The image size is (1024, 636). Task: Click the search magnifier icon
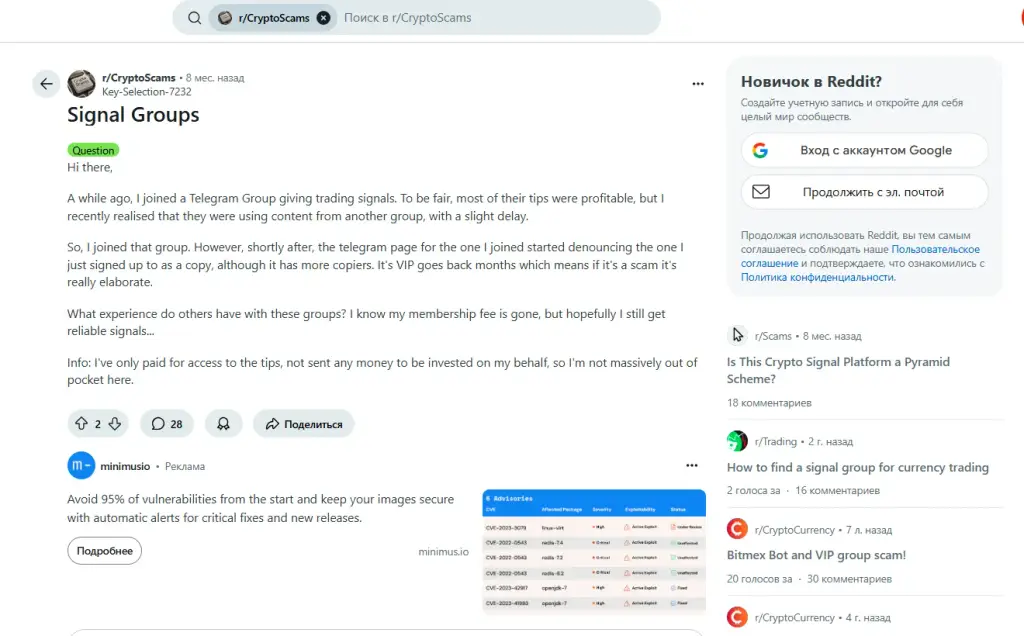[x=194, y=18]
